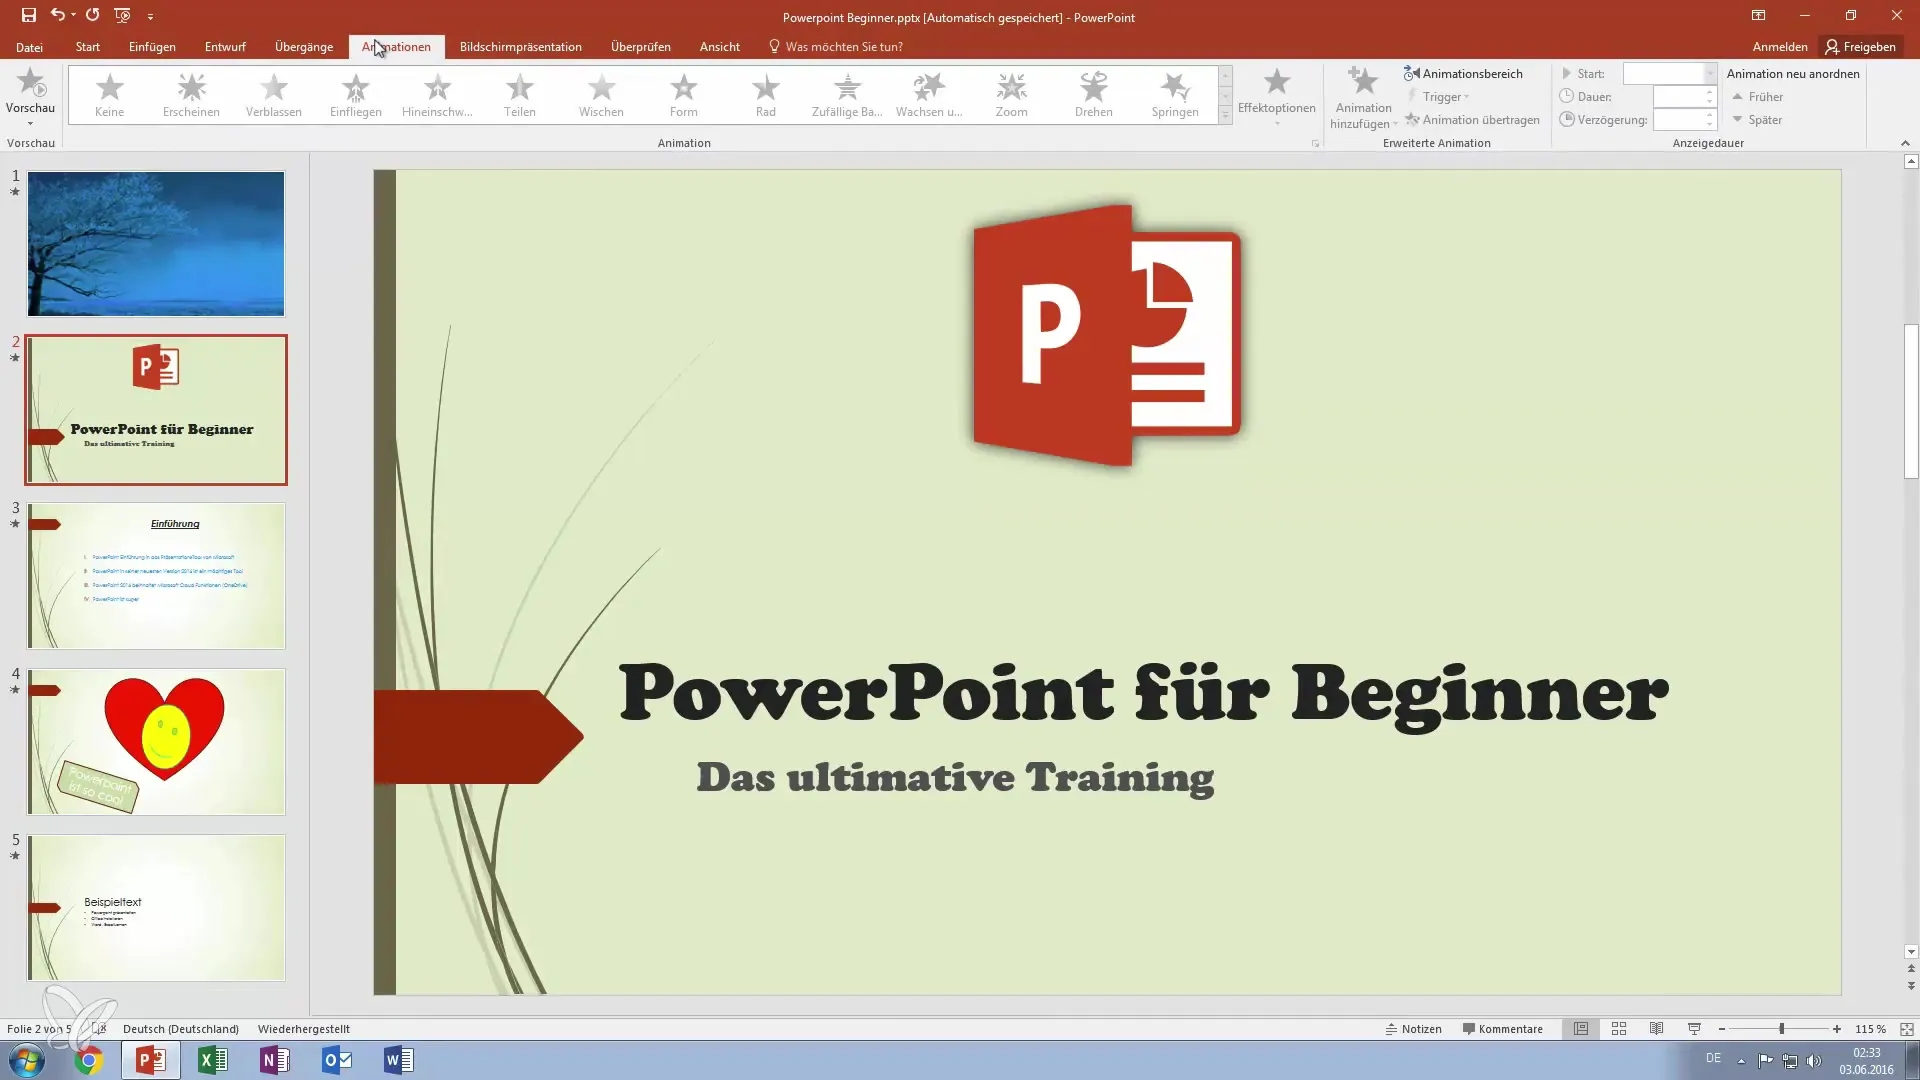Apply the Wachsen und Bewegen animation
Image resolution: width=1920 pixels, height=1080 pixels.
929,95
